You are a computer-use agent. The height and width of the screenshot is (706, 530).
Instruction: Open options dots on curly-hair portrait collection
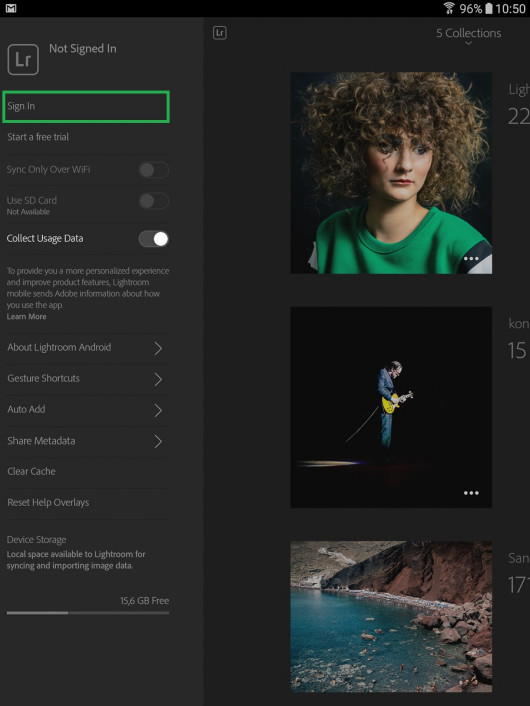[x=471, y=258]
